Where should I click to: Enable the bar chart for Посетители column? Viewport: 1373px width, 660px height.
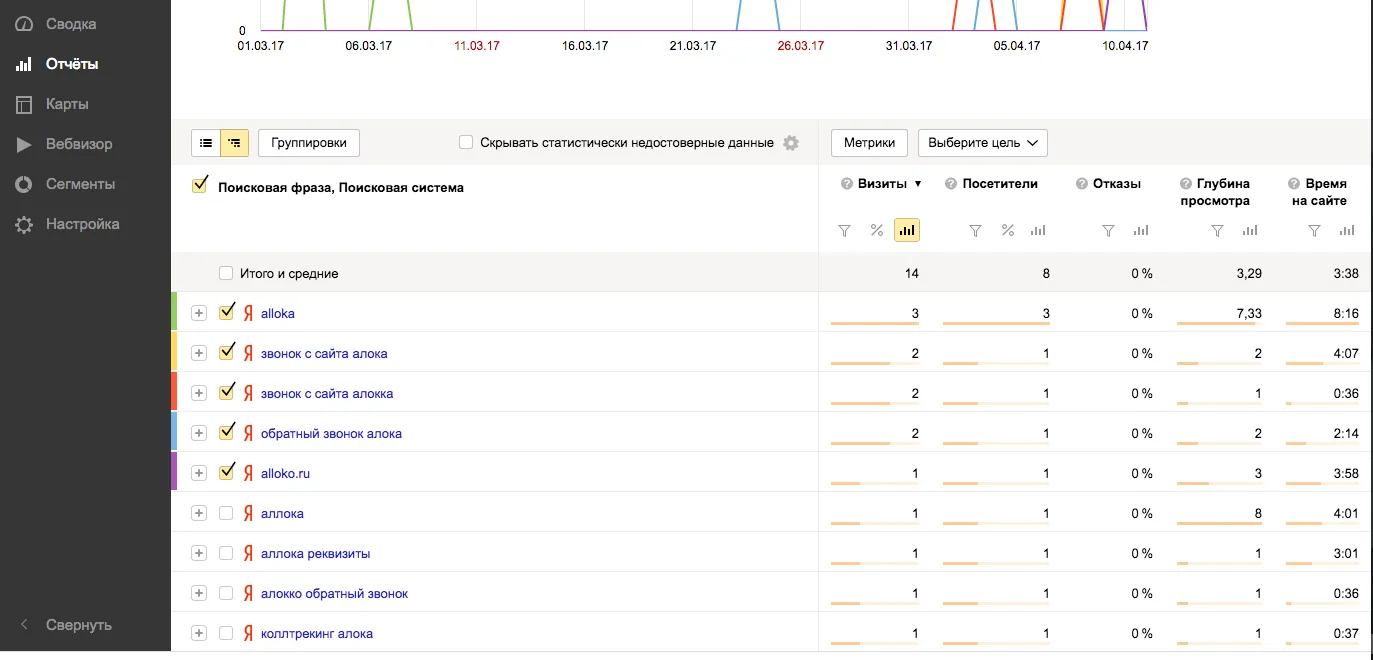(1038, 231)
